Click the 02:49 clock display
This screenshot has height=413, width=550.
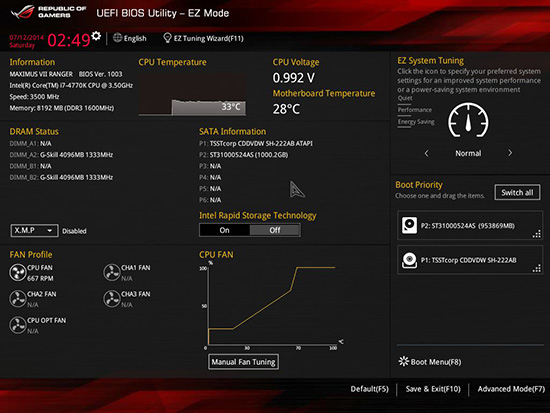point(69,40)
